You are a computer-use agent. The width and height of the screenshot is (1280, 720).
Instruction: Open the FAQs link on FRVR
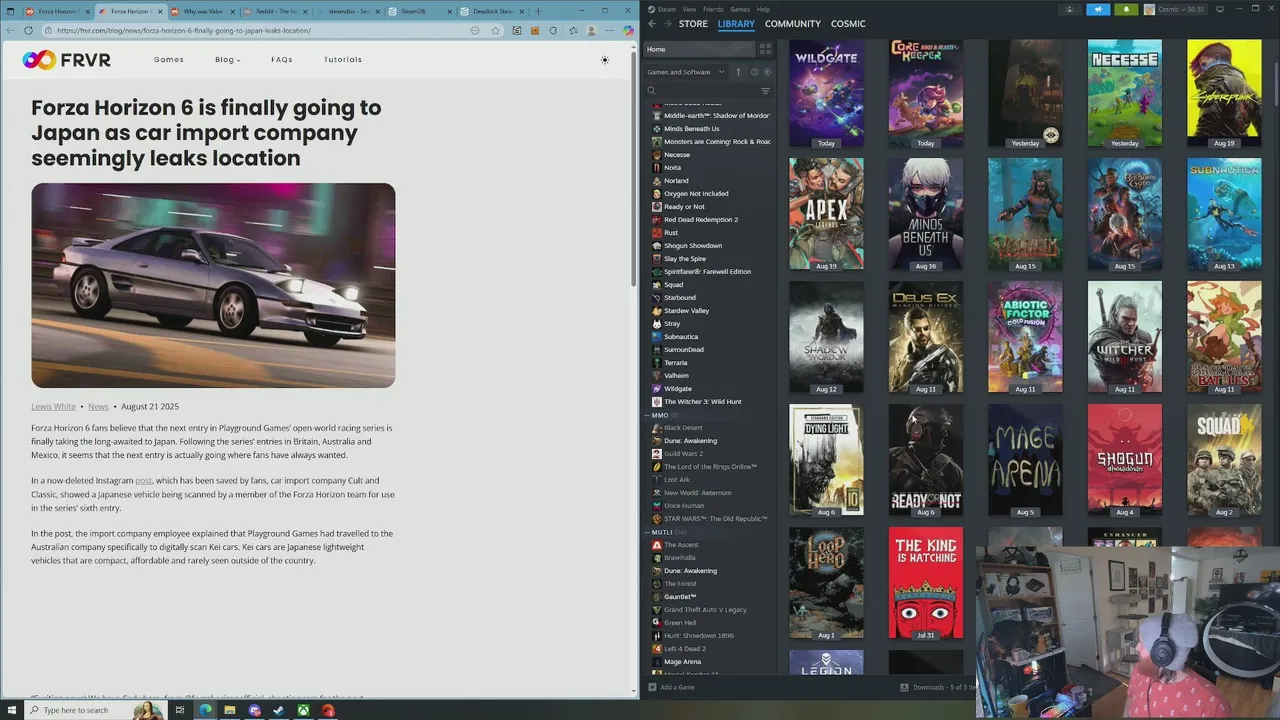pos(282,60)
